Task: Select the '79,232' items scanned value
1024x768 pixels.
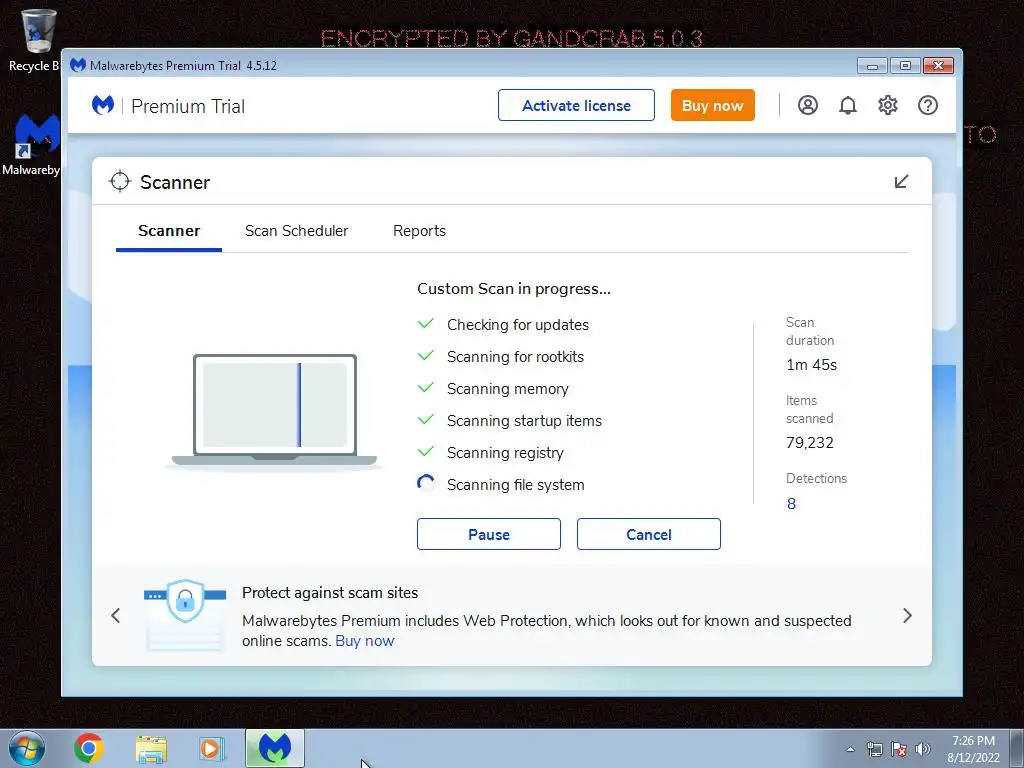Action: 810,443
